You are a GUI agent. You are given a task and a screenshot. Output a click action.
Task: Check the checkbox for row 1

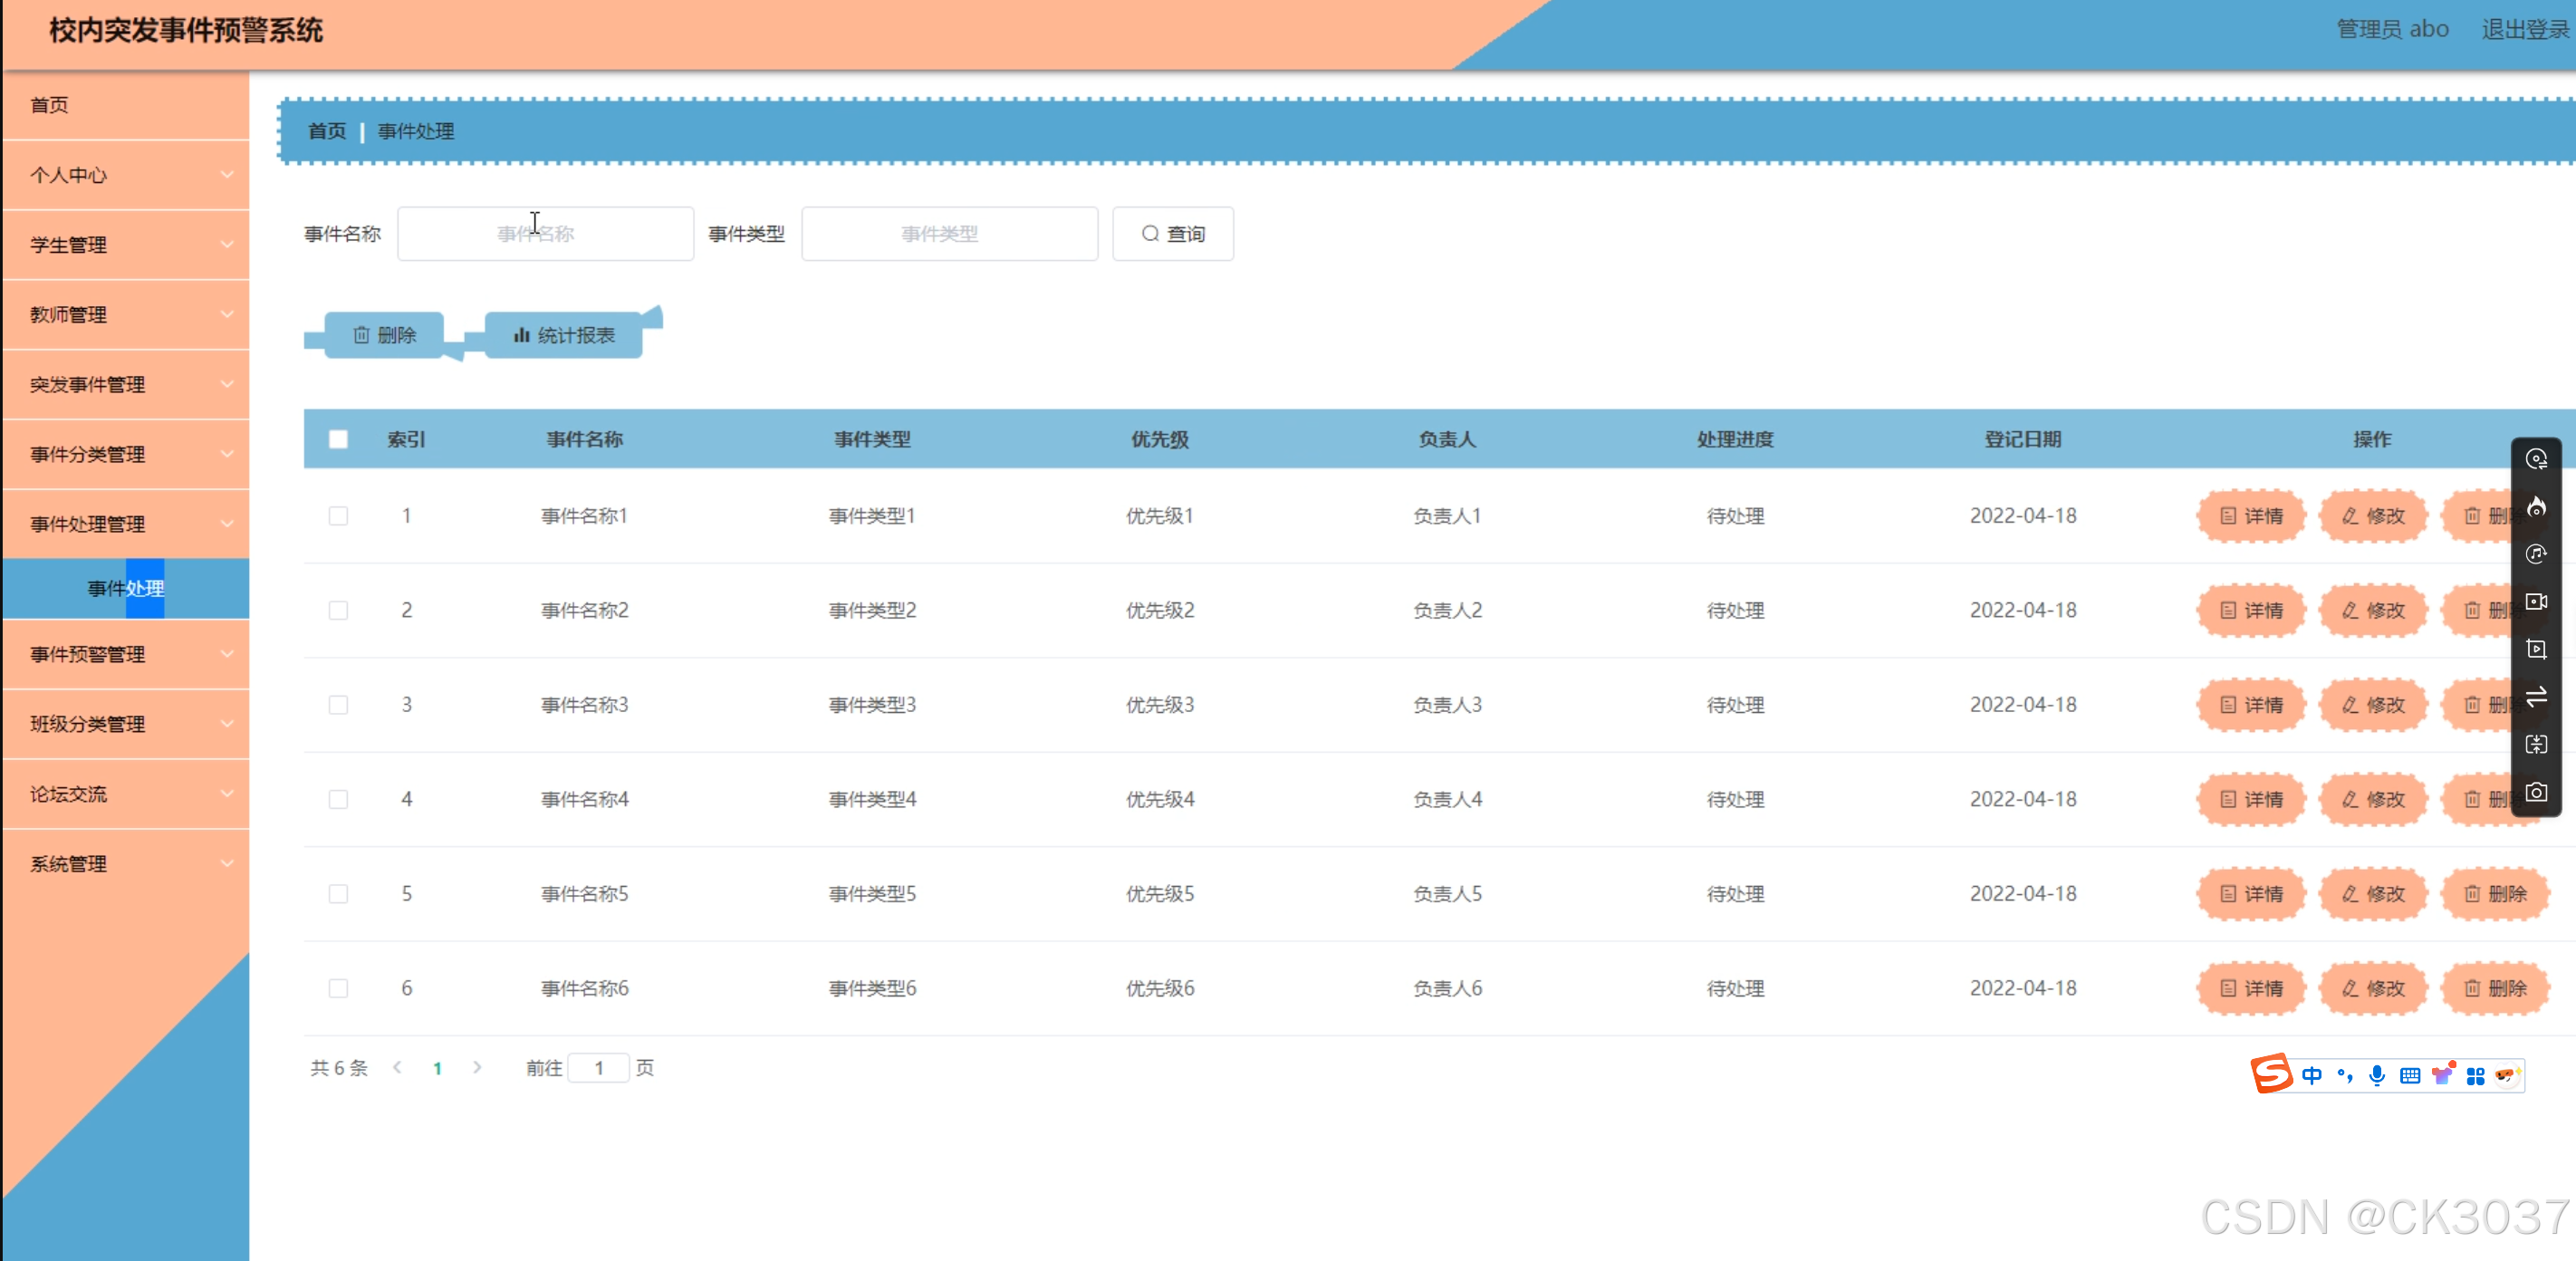point(338,516)
